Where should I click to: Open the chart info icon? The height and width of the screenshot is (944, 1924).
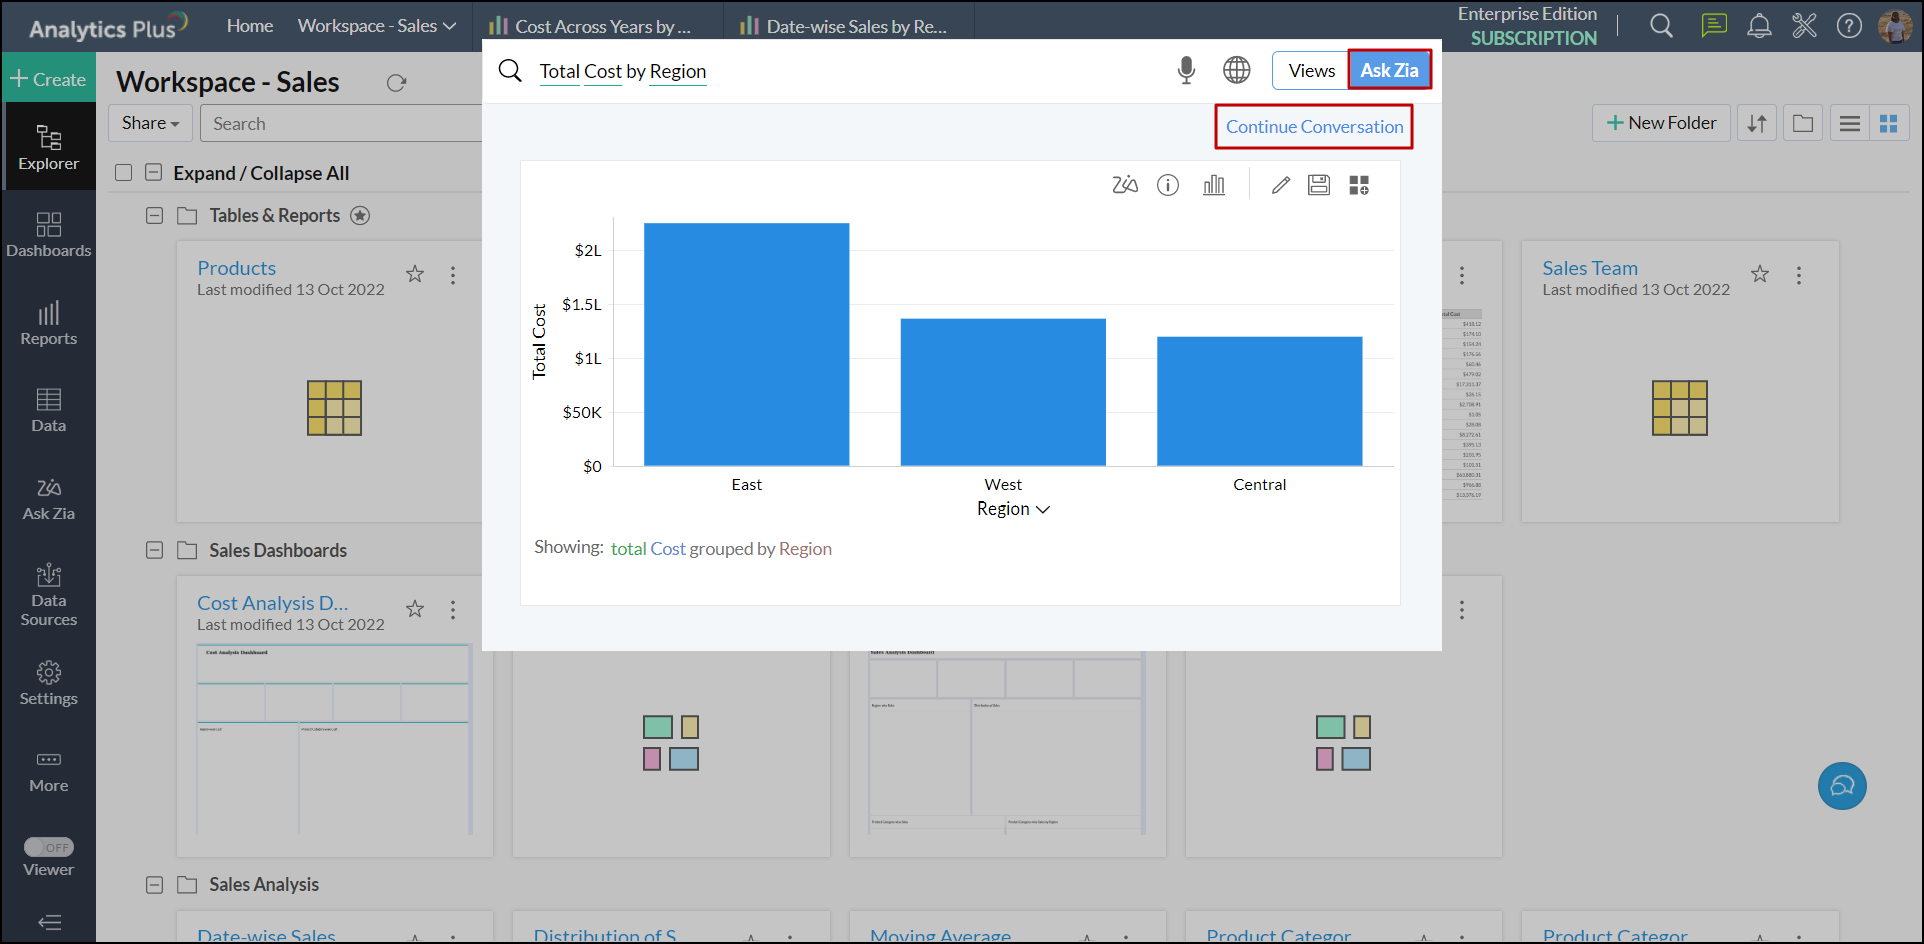(x=1168, y=185)
